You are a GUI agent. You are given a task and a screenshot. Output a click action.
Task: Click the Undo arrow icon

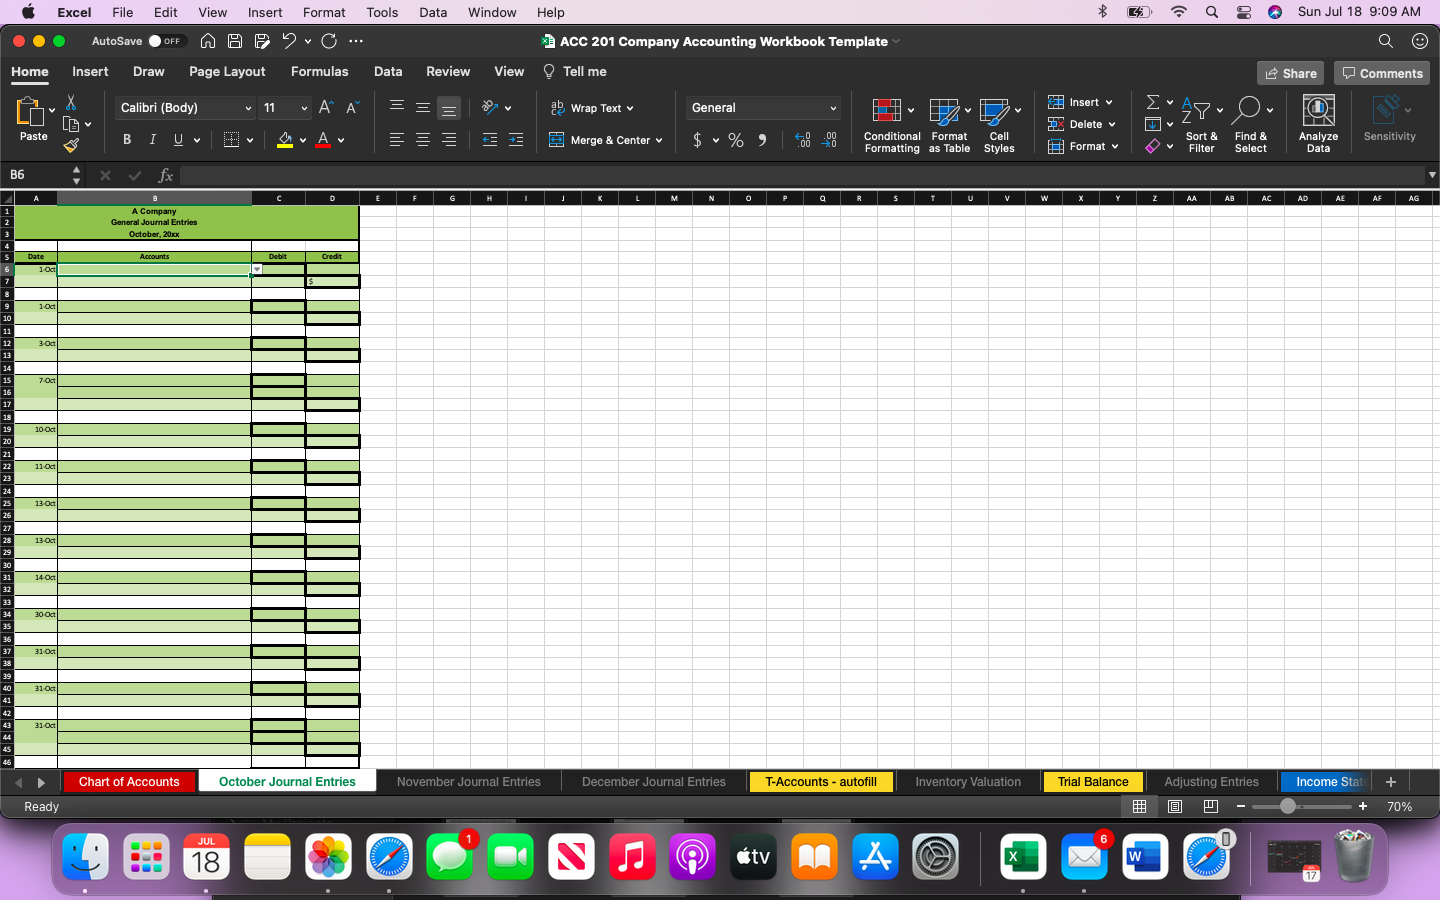click(289, 41)
